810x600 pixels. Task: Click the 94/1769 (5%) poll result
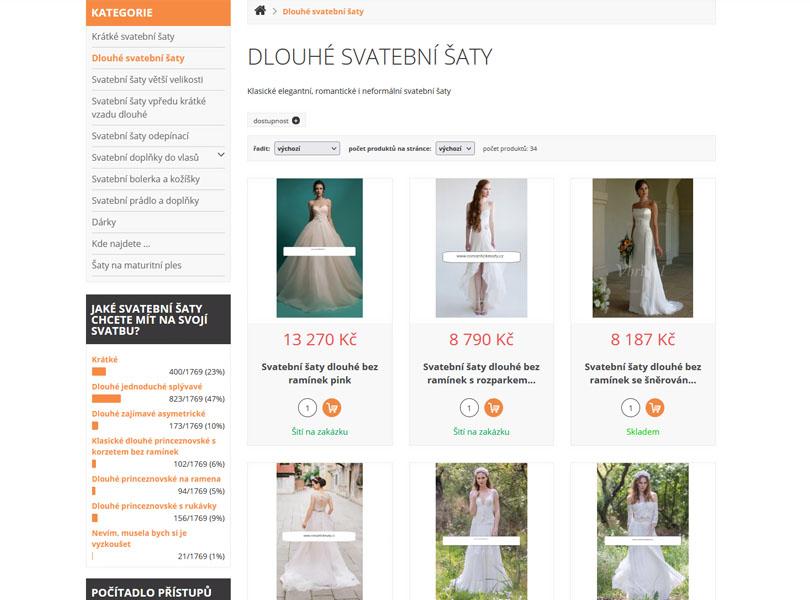[x=201, y=491]
